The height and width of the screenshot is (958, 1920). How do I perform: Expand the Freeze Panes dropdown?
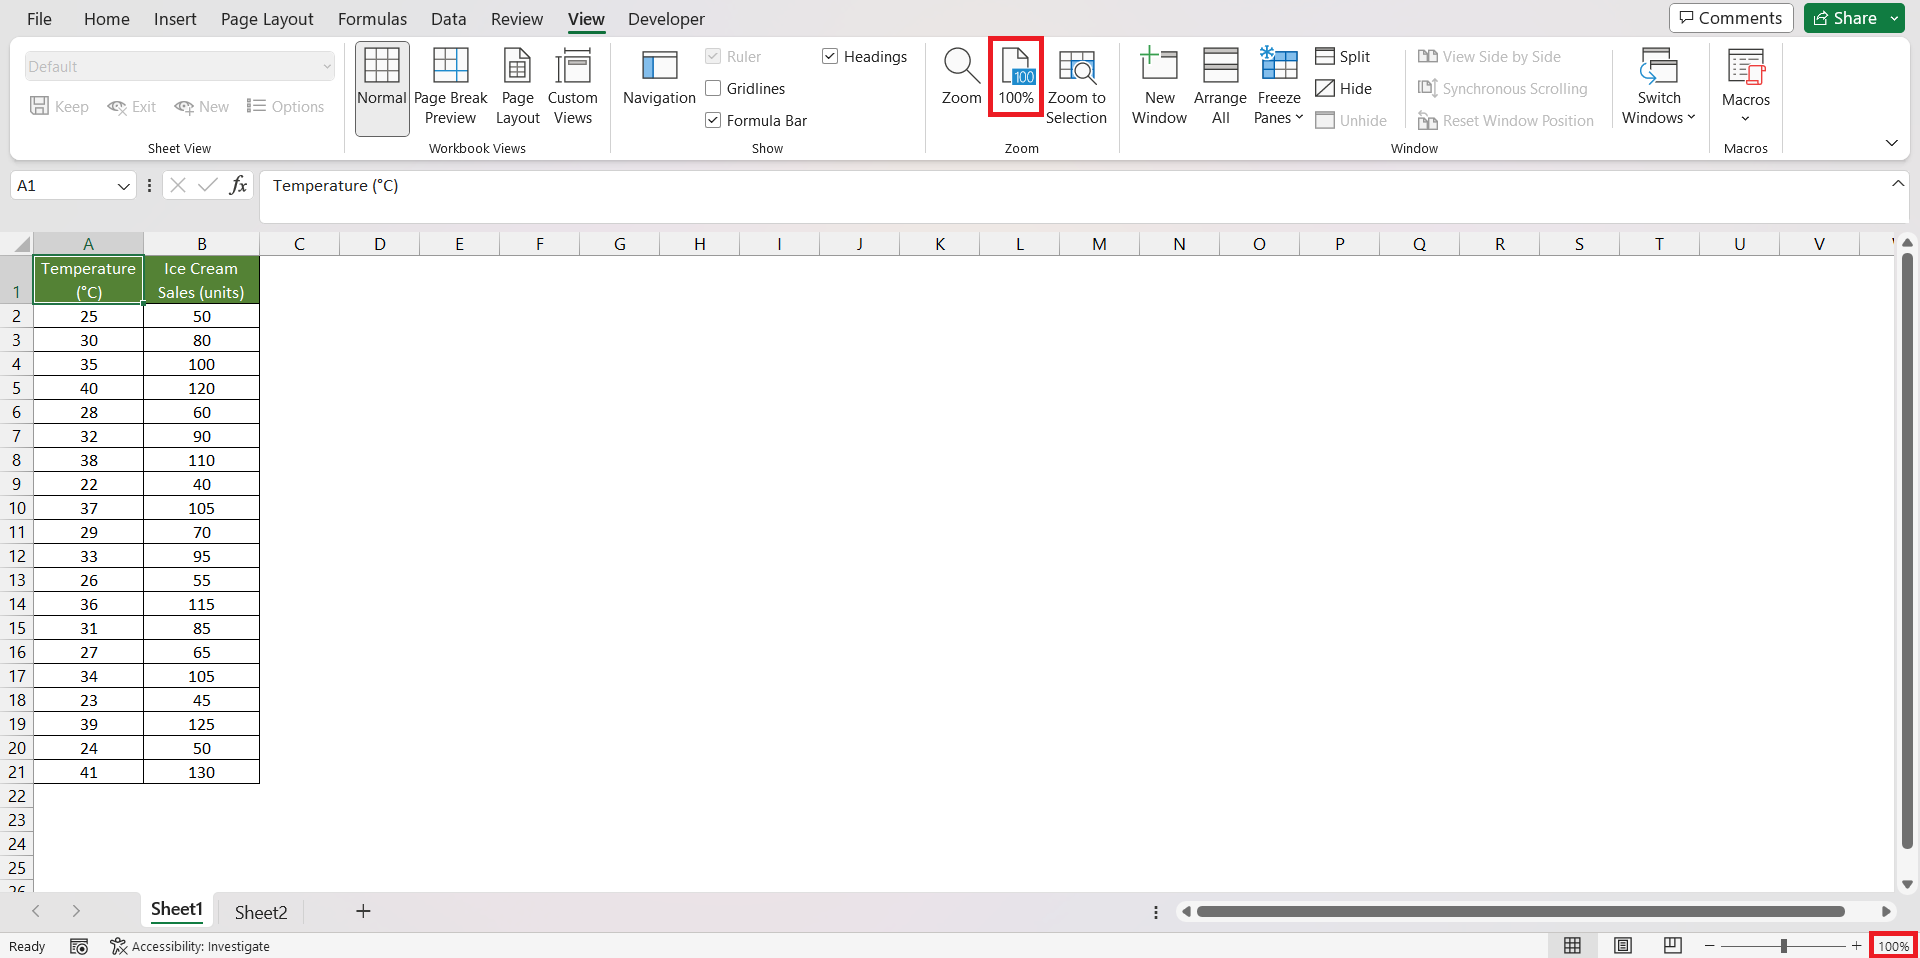point(1279,87)
